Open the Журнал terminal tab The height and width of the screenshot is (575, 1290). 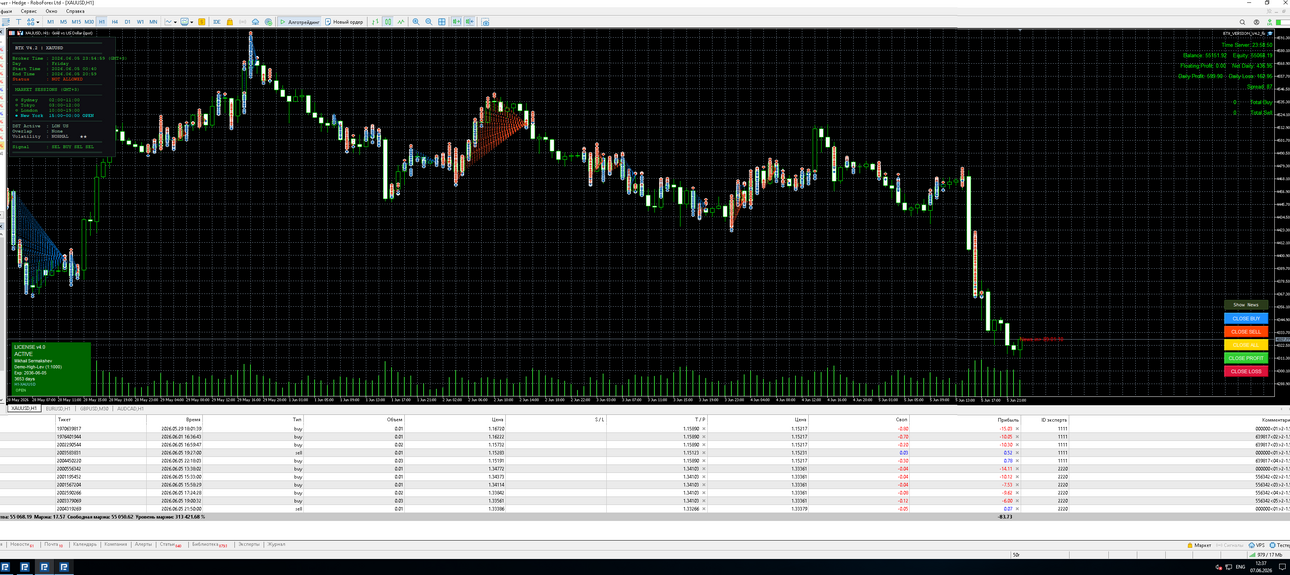[276, 544]
